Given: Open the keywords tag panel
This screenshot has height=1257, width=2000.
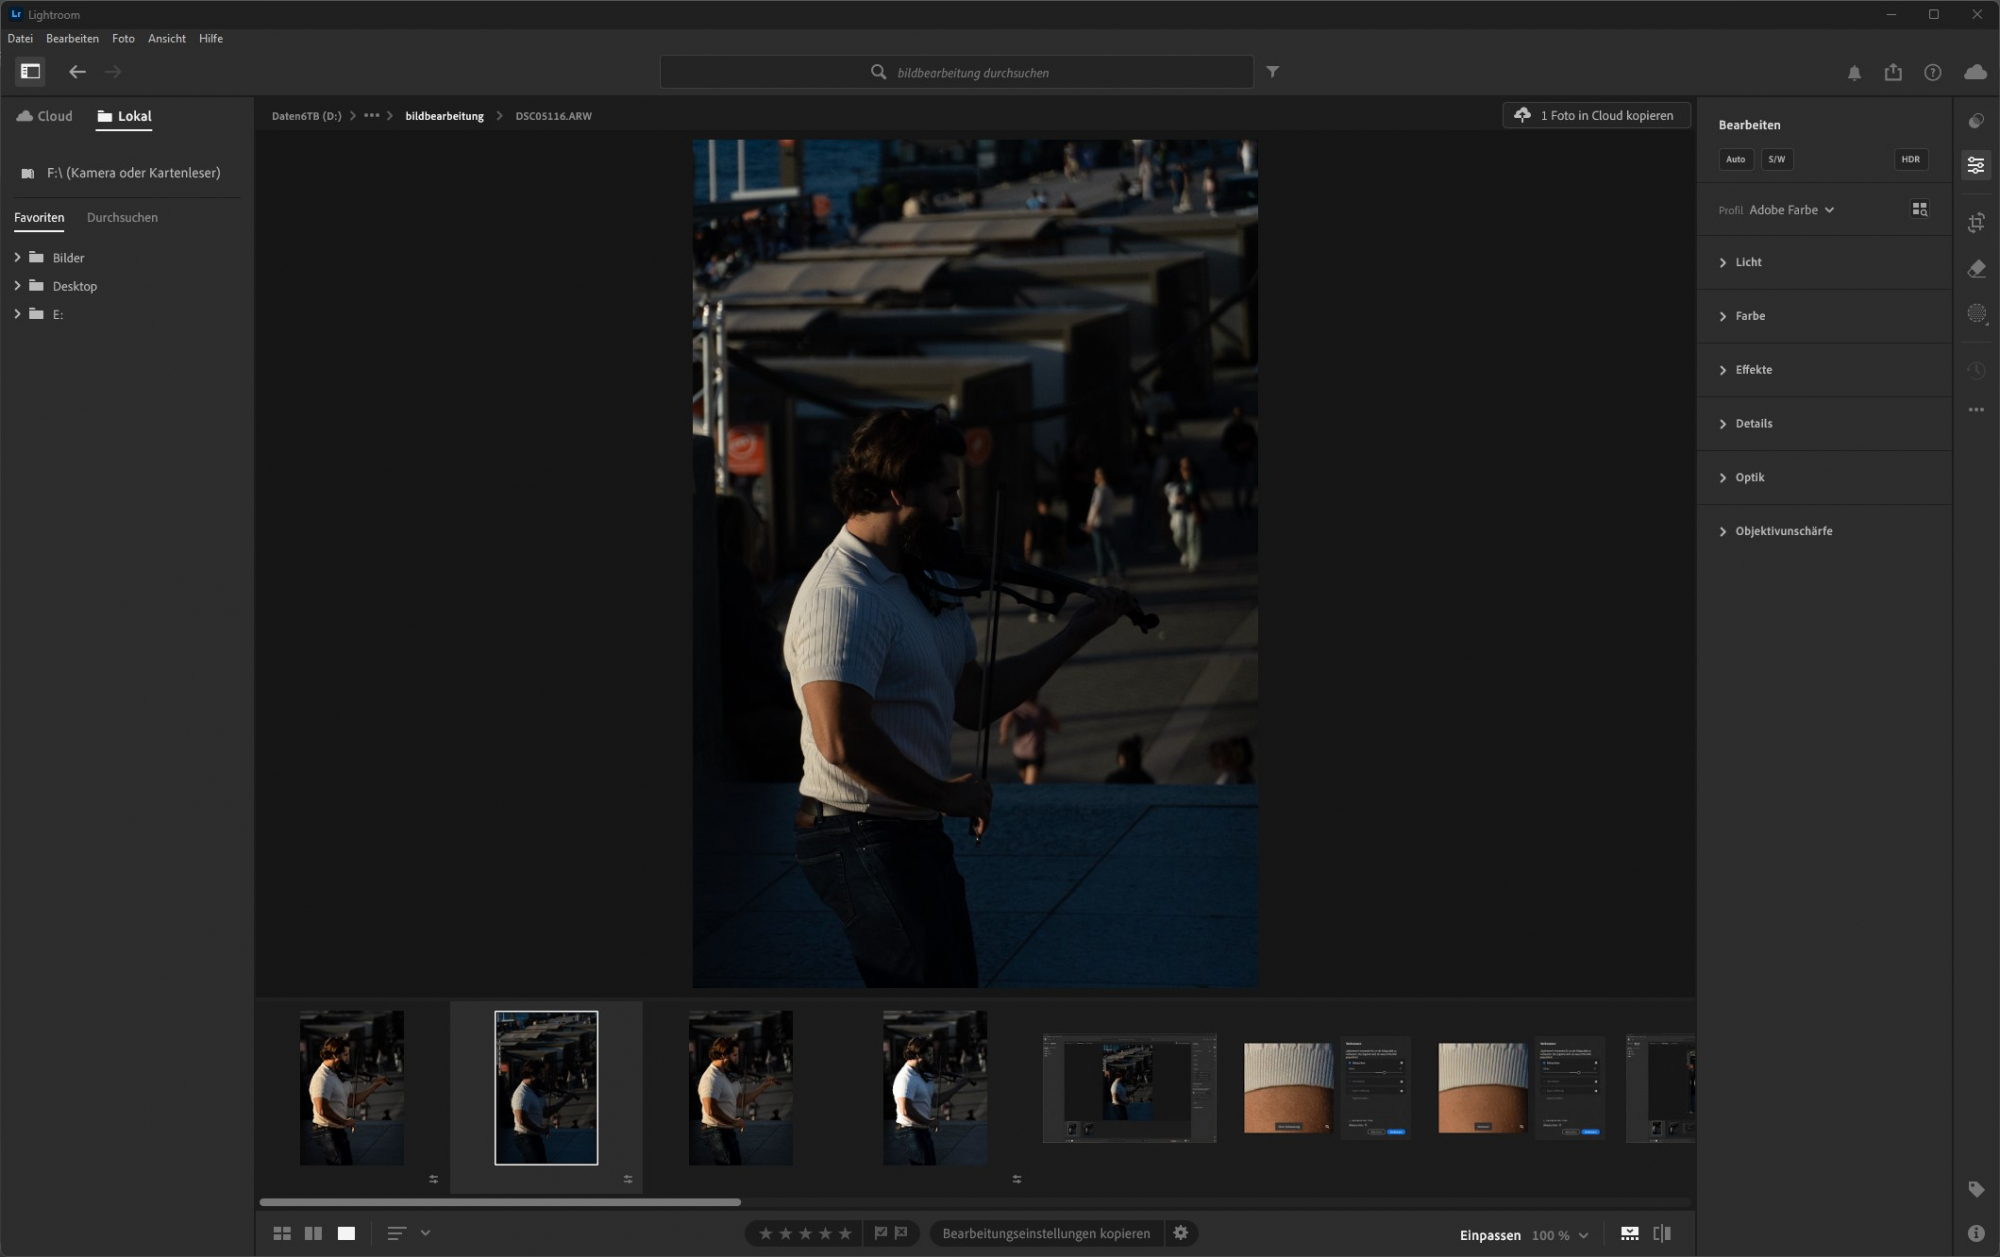Looking at the screenshot, I should [x=1976, y=1189].
